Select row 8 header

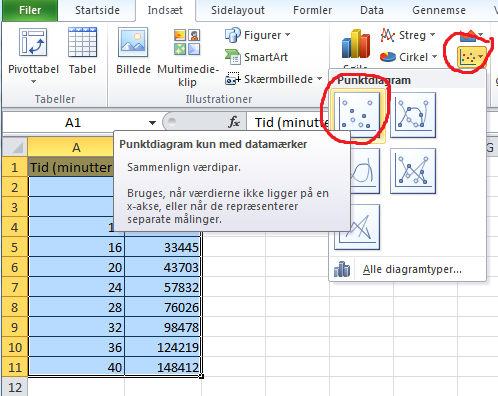coord(15,307)
